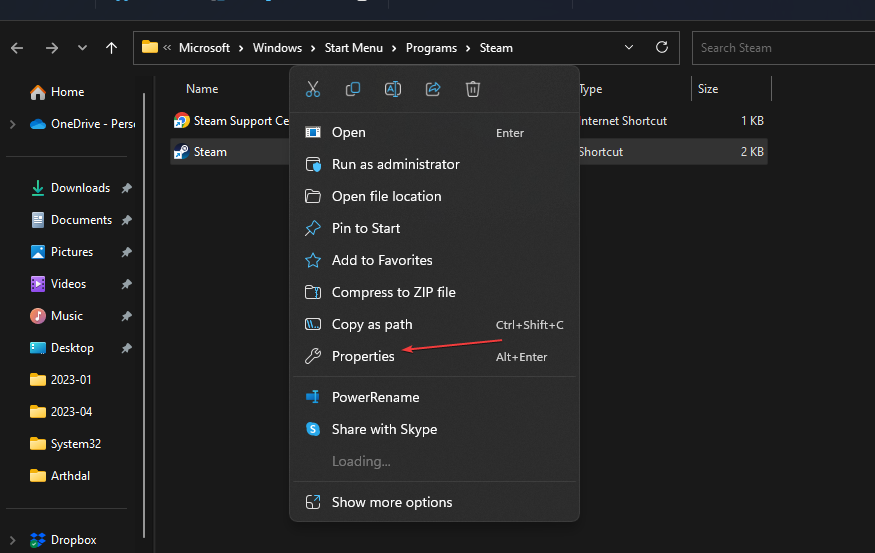Refresh the Steam folder view
Viewport: 875px width, 553px height.
pos(661,48)
